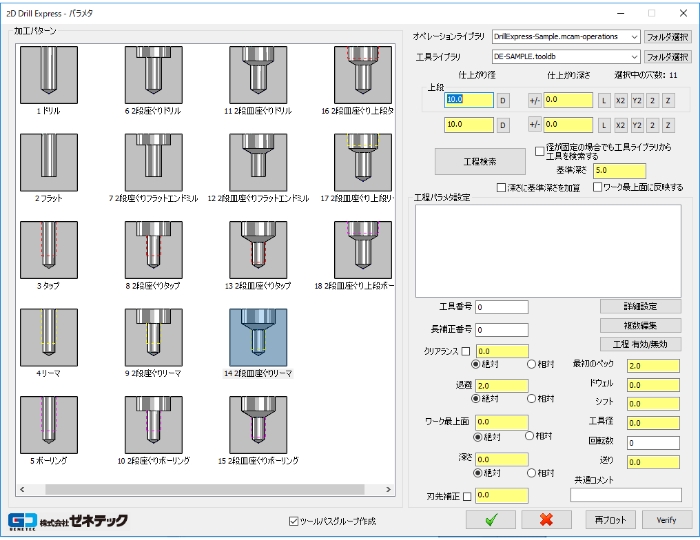Select 相対 radio for 深さ
The height and width of the screenshot is (540, 700).
[x=531, y=473]
